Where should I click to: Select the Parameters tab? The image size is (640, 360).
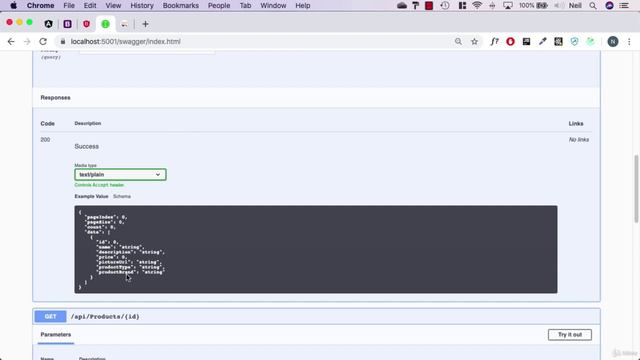tap(56, 335)
